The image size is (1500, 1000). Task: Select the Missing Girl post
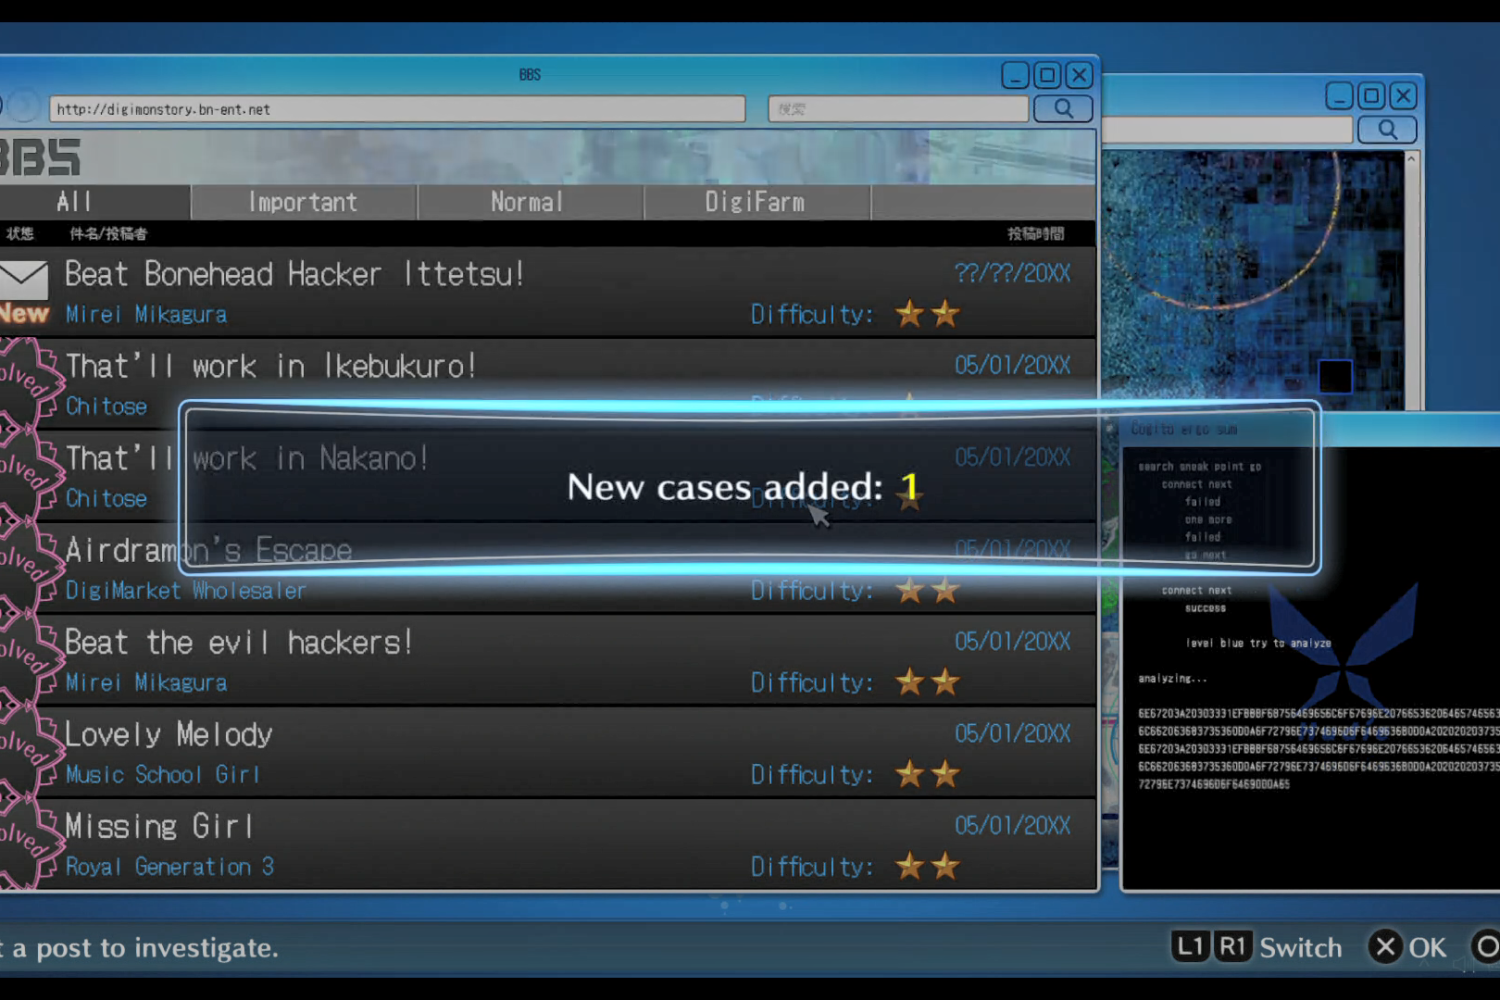pyautogui.click(x=160, y=826)
